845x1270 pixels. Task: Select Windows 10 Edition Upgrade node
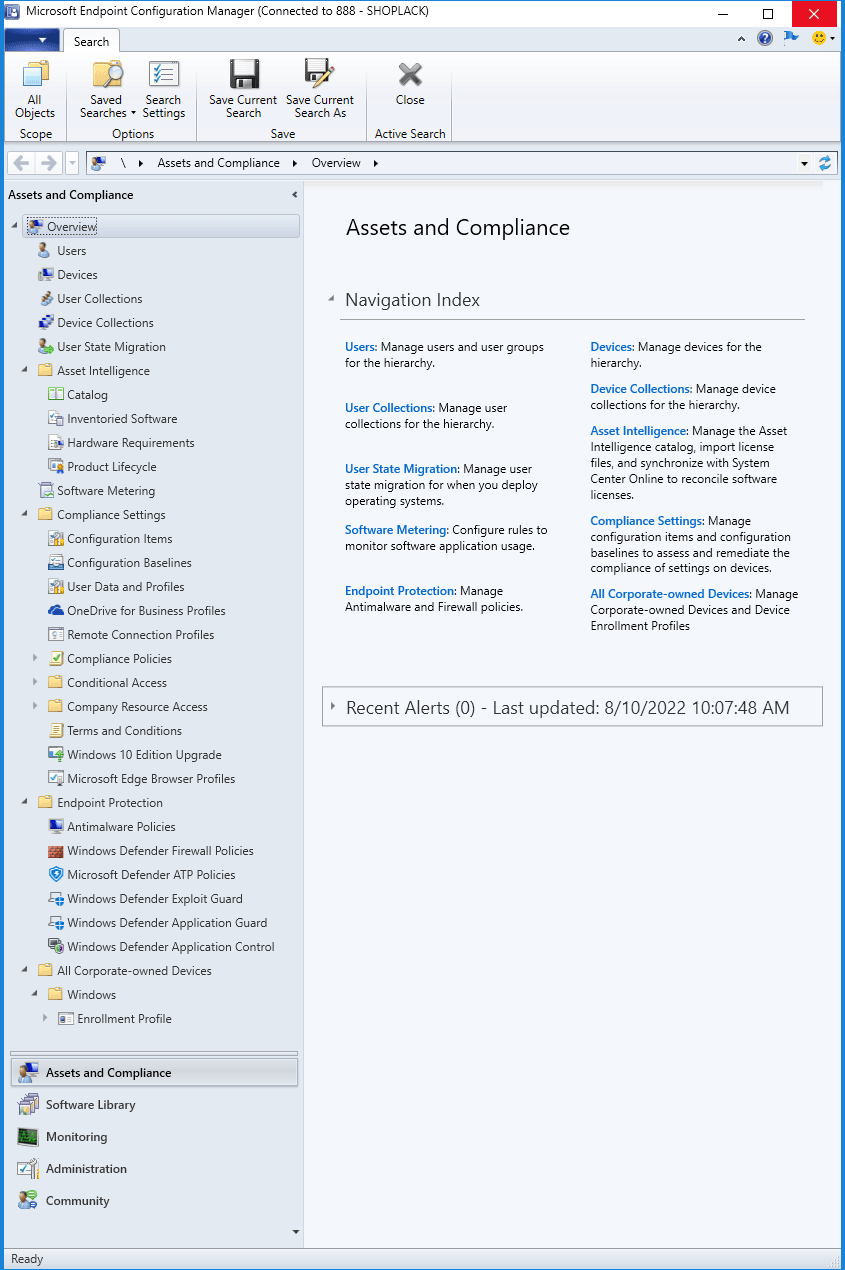(144, 755)
